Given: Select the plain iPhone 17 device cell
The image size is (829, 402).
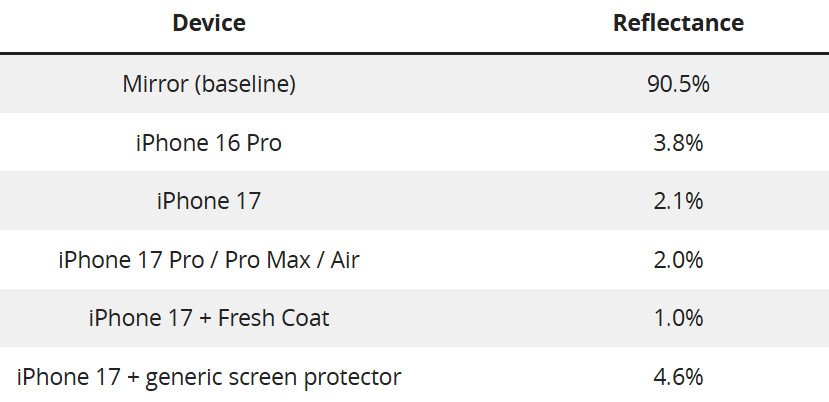Looking at the screenshot, I should 209,201.
